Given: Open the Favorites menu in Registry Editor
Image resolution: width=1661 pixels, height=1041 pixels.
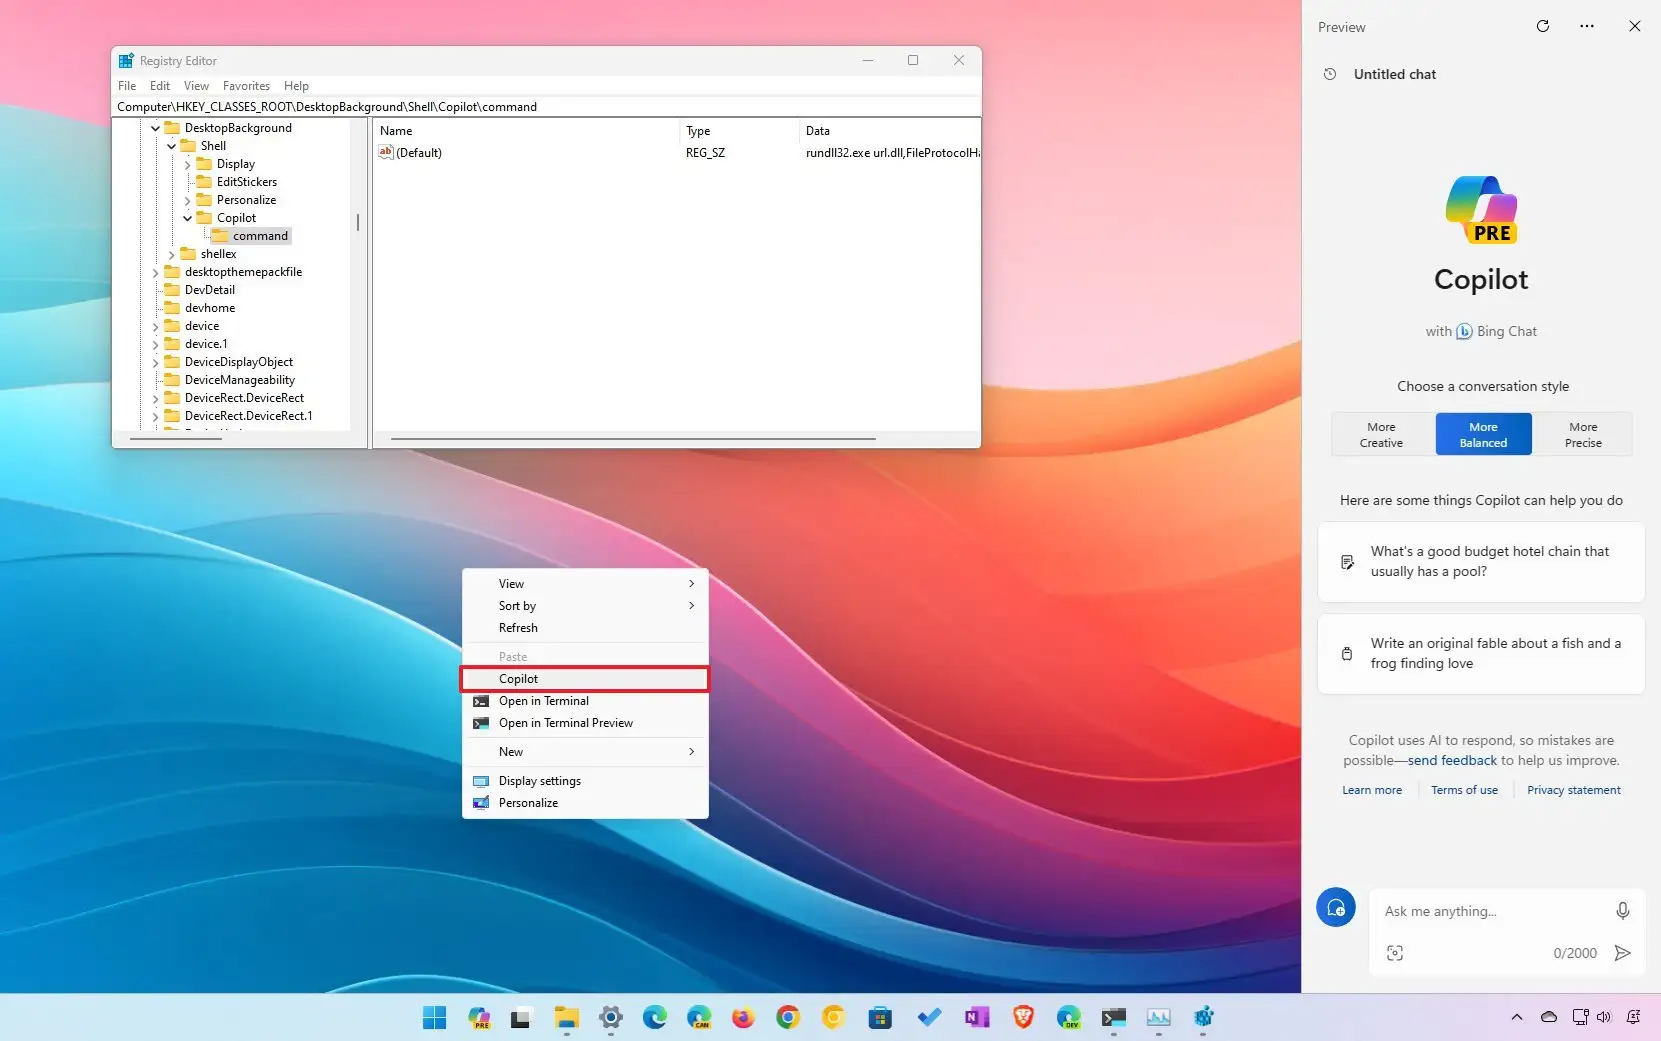Looking at the screenshot, I should point(246,85).
